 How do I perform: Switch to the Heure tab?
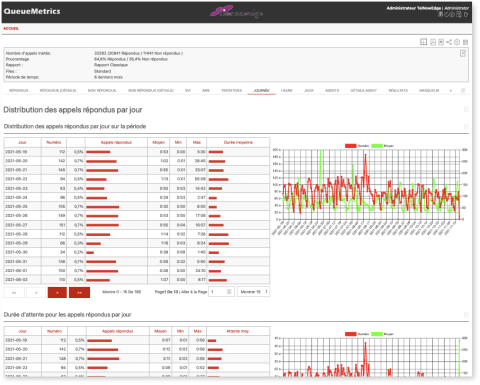287,91
